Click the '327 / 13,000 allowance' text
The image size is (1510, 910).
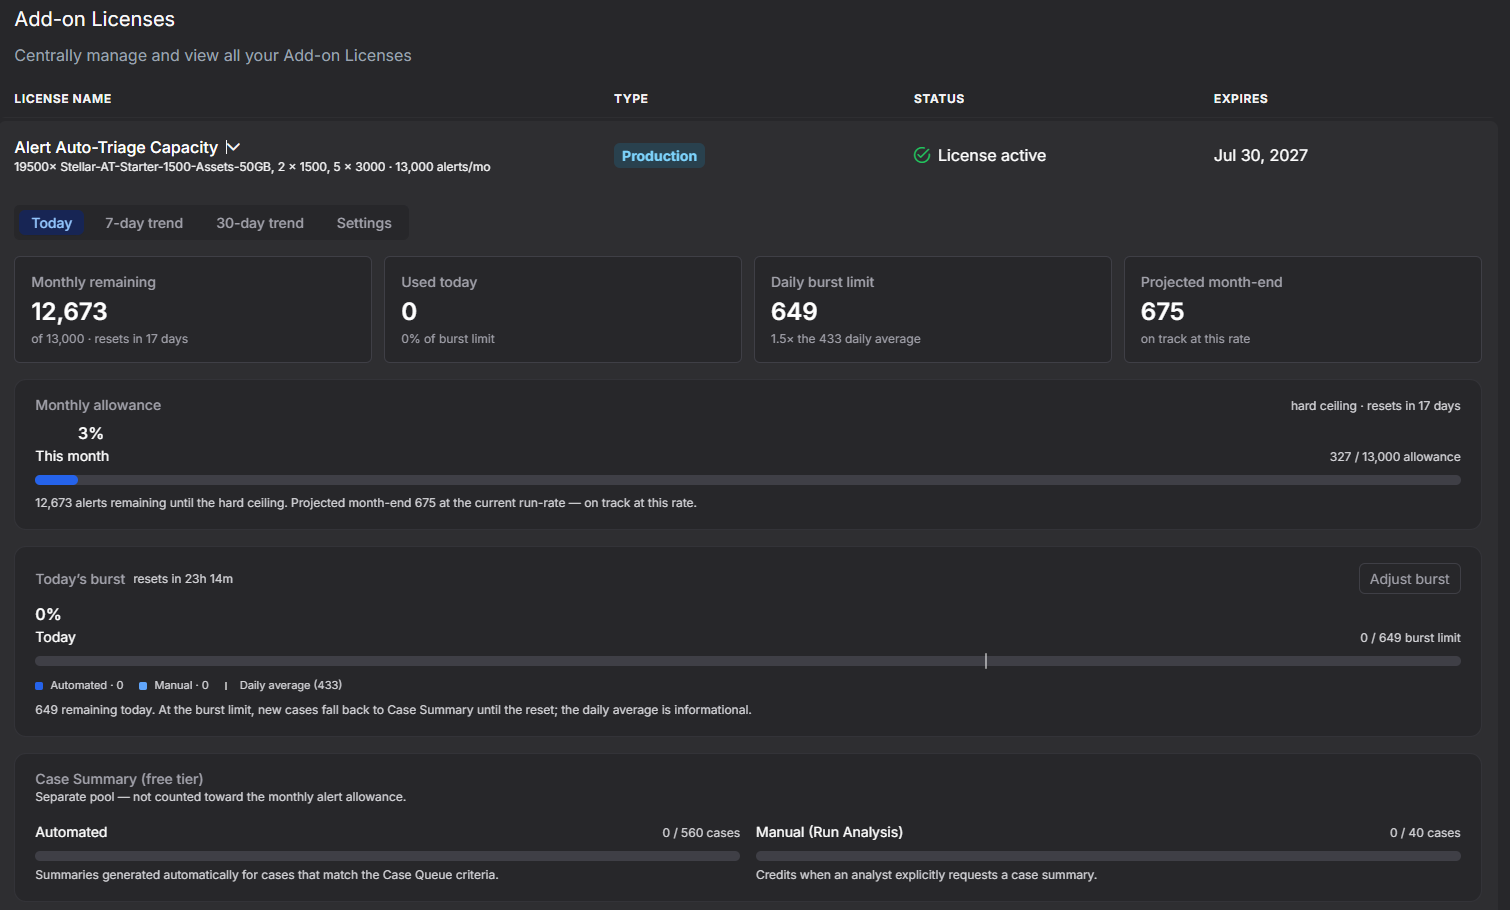click(1395, 457)
